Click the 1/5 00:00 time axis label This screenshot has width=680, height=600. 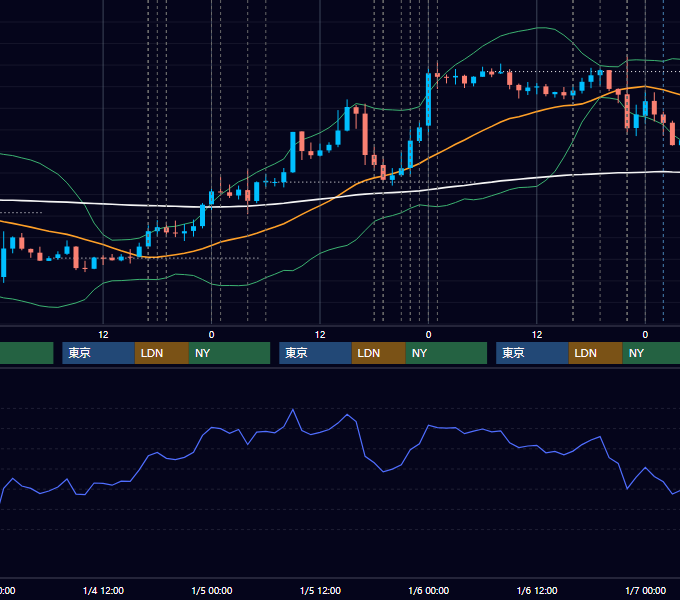212,590
